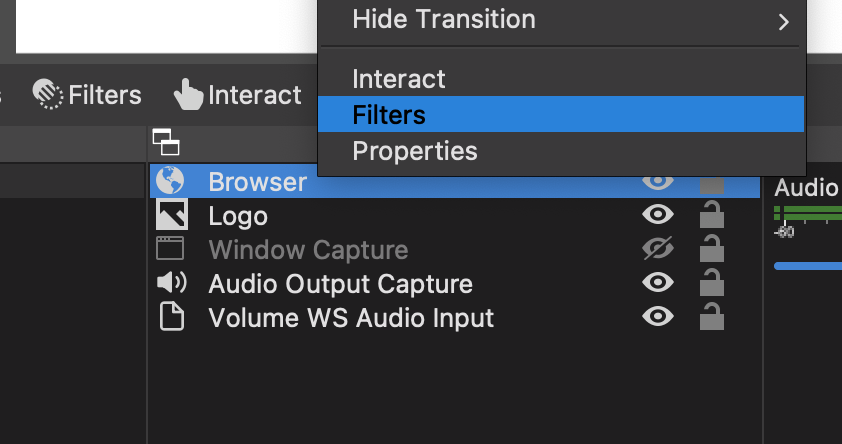Select the Logo image source icon
Viewport: 842px width, 444px height.
[172, 214]
